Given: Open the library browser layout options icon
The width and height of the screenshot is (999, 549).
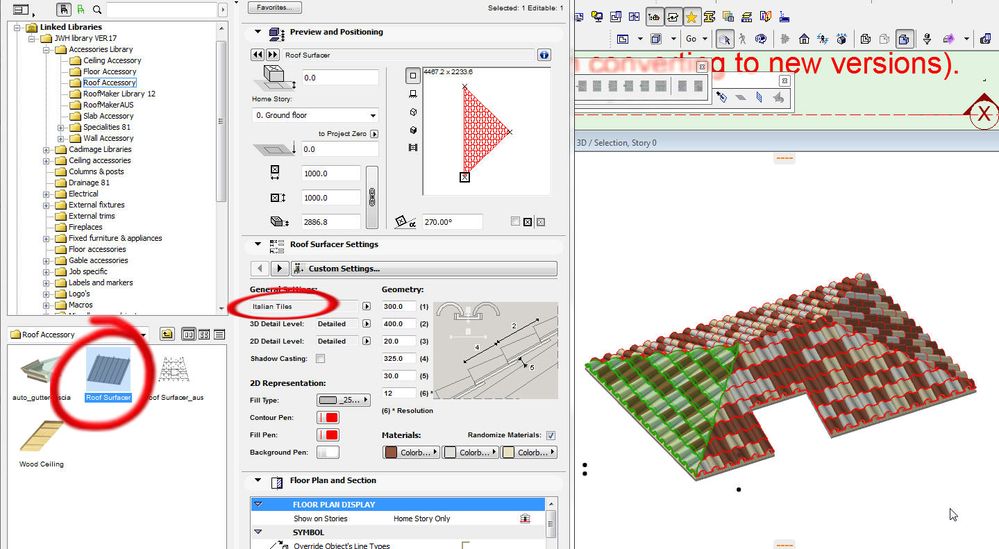Looking at the screenshot, I should [x=23, y=10].
